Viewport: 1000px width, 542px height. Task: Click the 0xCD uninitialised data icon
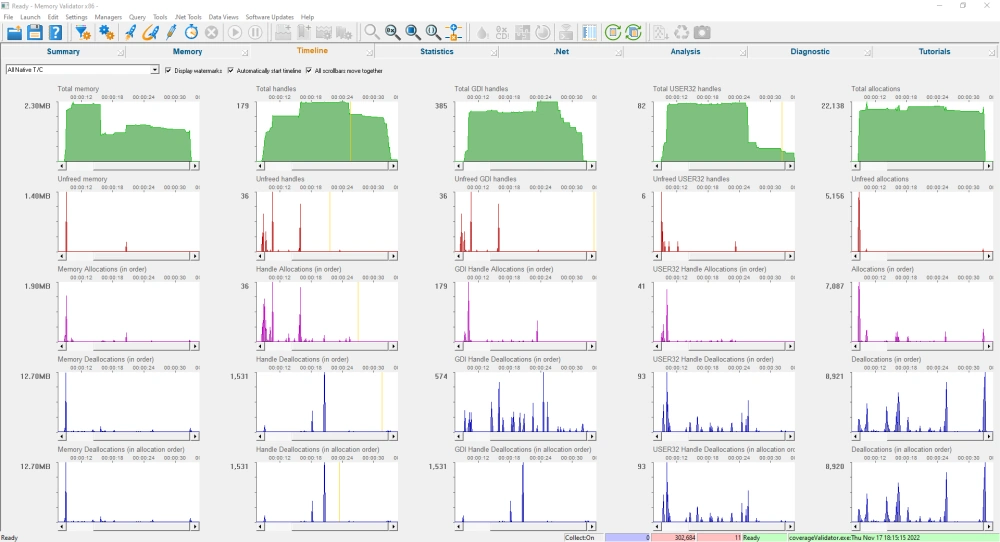point(502,33)
